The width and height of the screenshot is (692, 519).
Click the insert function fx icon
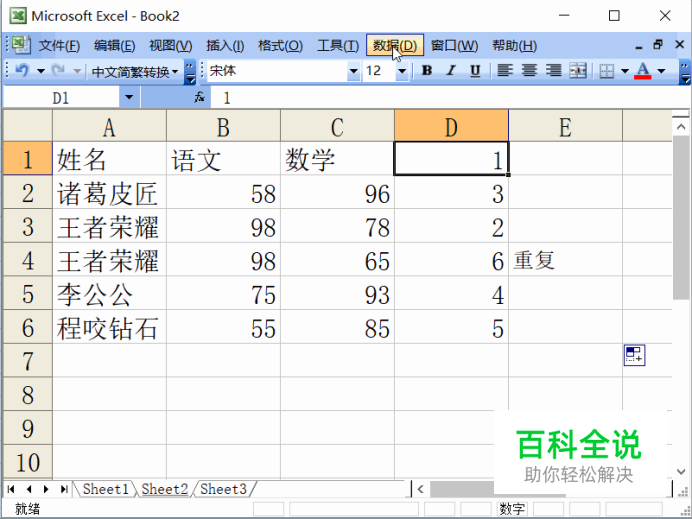click(x=199, y=97)
